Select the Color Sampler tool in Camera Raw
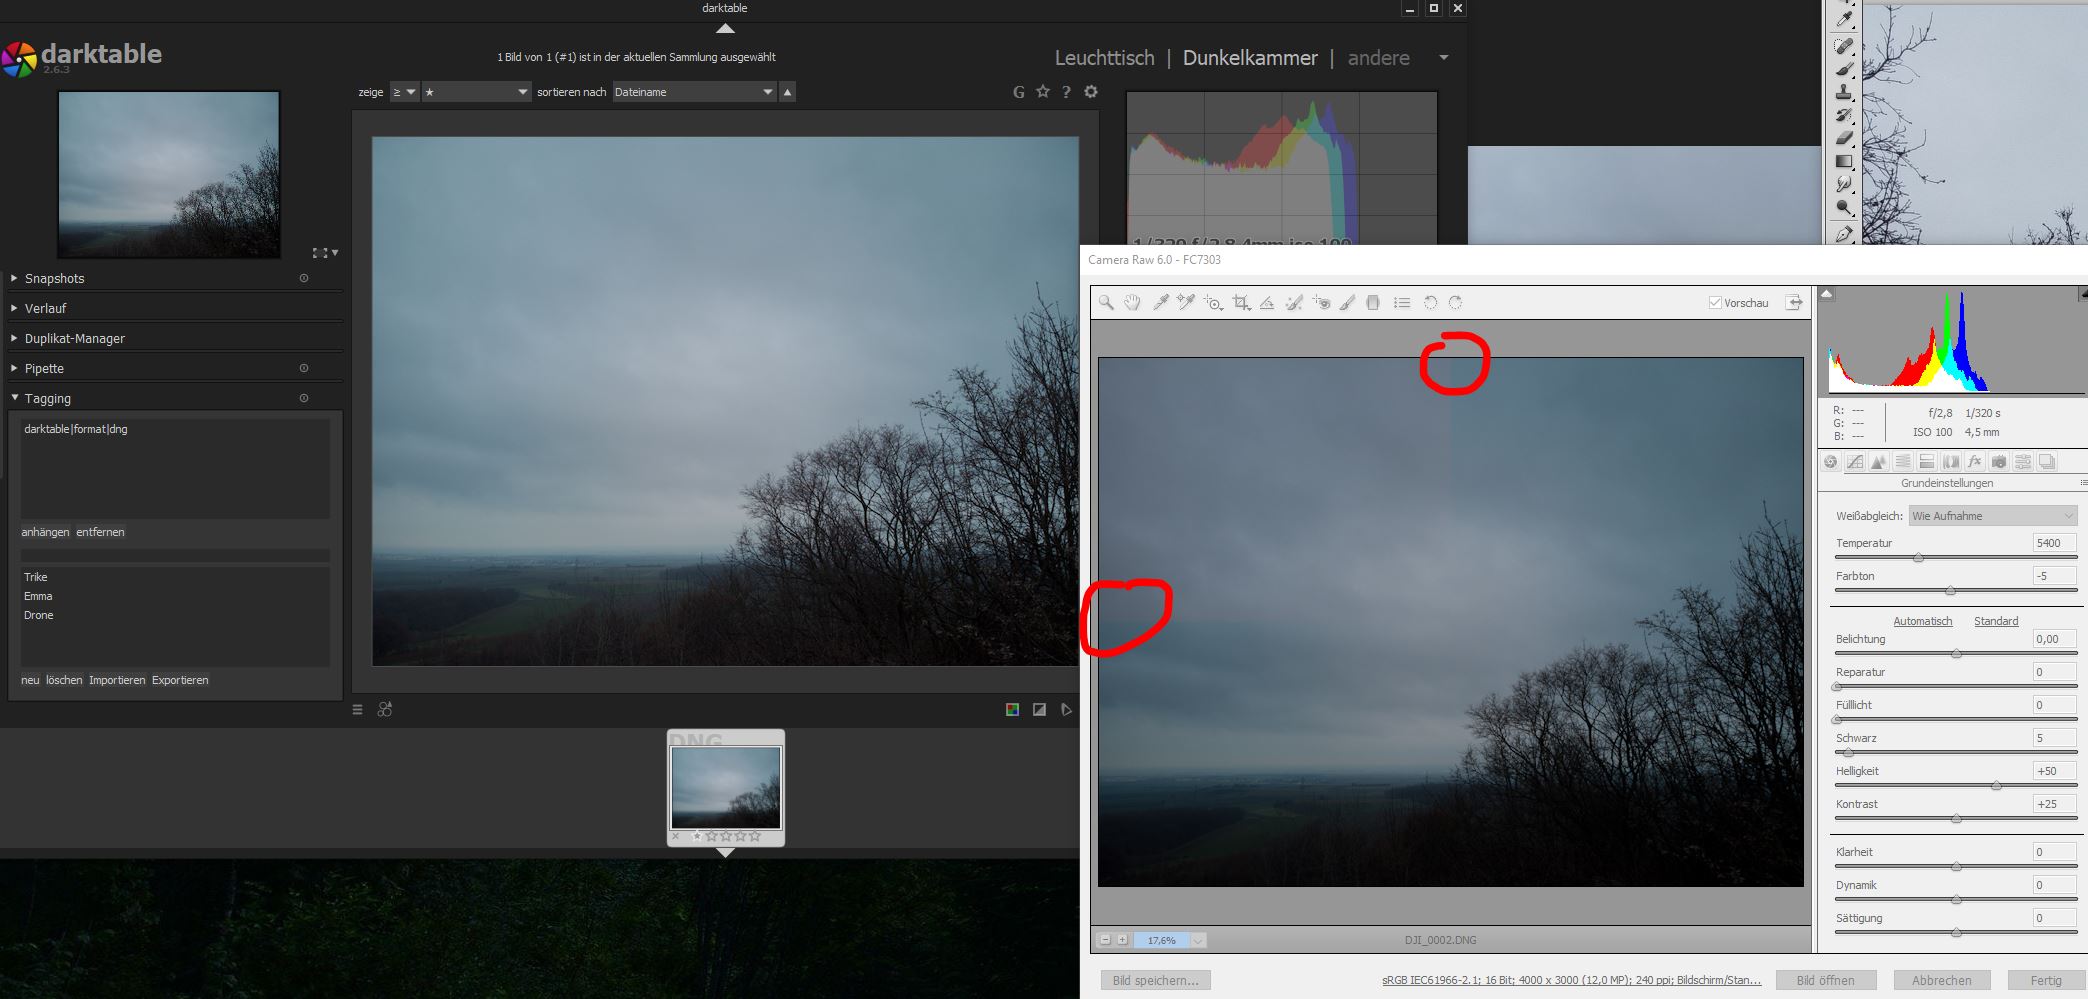This screenshot has height=999, width=2088. coord(1186,302)
